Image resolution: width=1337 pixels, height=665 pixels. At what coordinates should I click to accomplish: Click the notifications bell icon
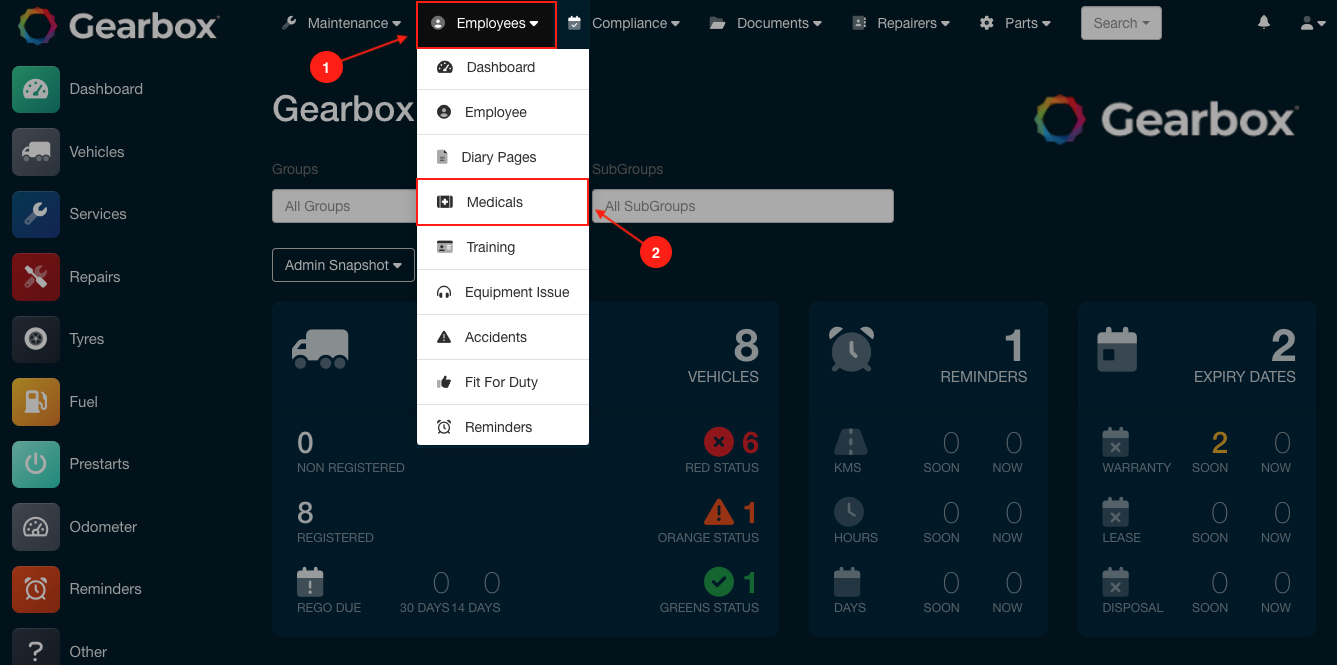1264,22
